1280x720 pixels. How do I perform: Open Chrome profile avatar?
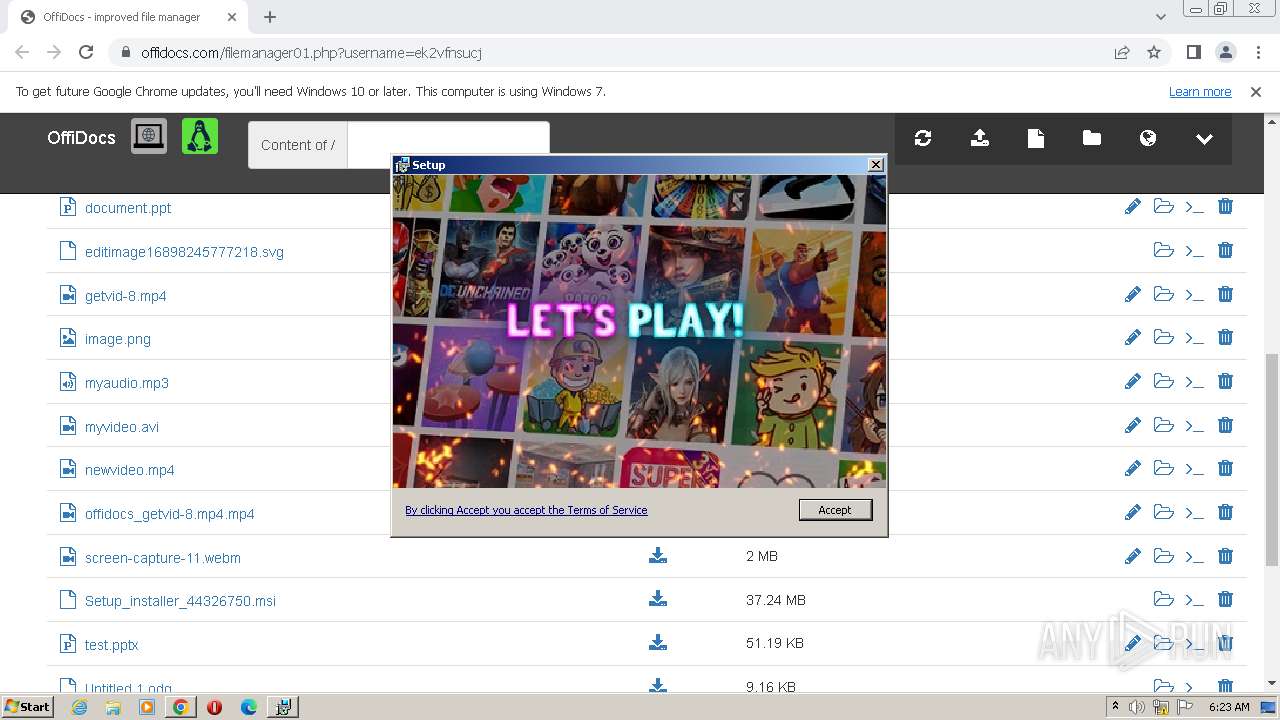tap(1225, 52)
